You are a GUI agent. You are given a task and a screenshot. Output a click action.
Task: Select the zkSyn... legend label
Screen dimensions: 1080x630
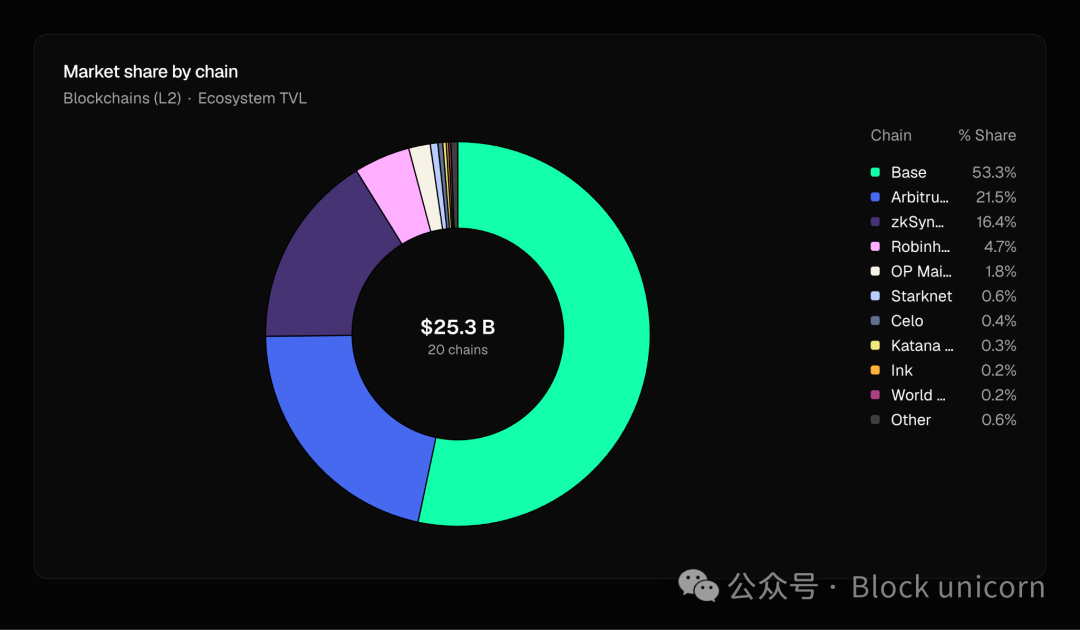[x=917, y=222]
